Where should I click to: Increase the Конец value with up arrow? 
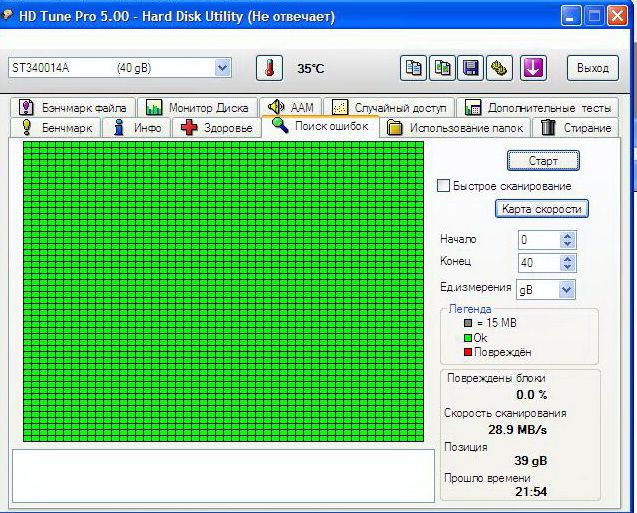click(568, 258)
